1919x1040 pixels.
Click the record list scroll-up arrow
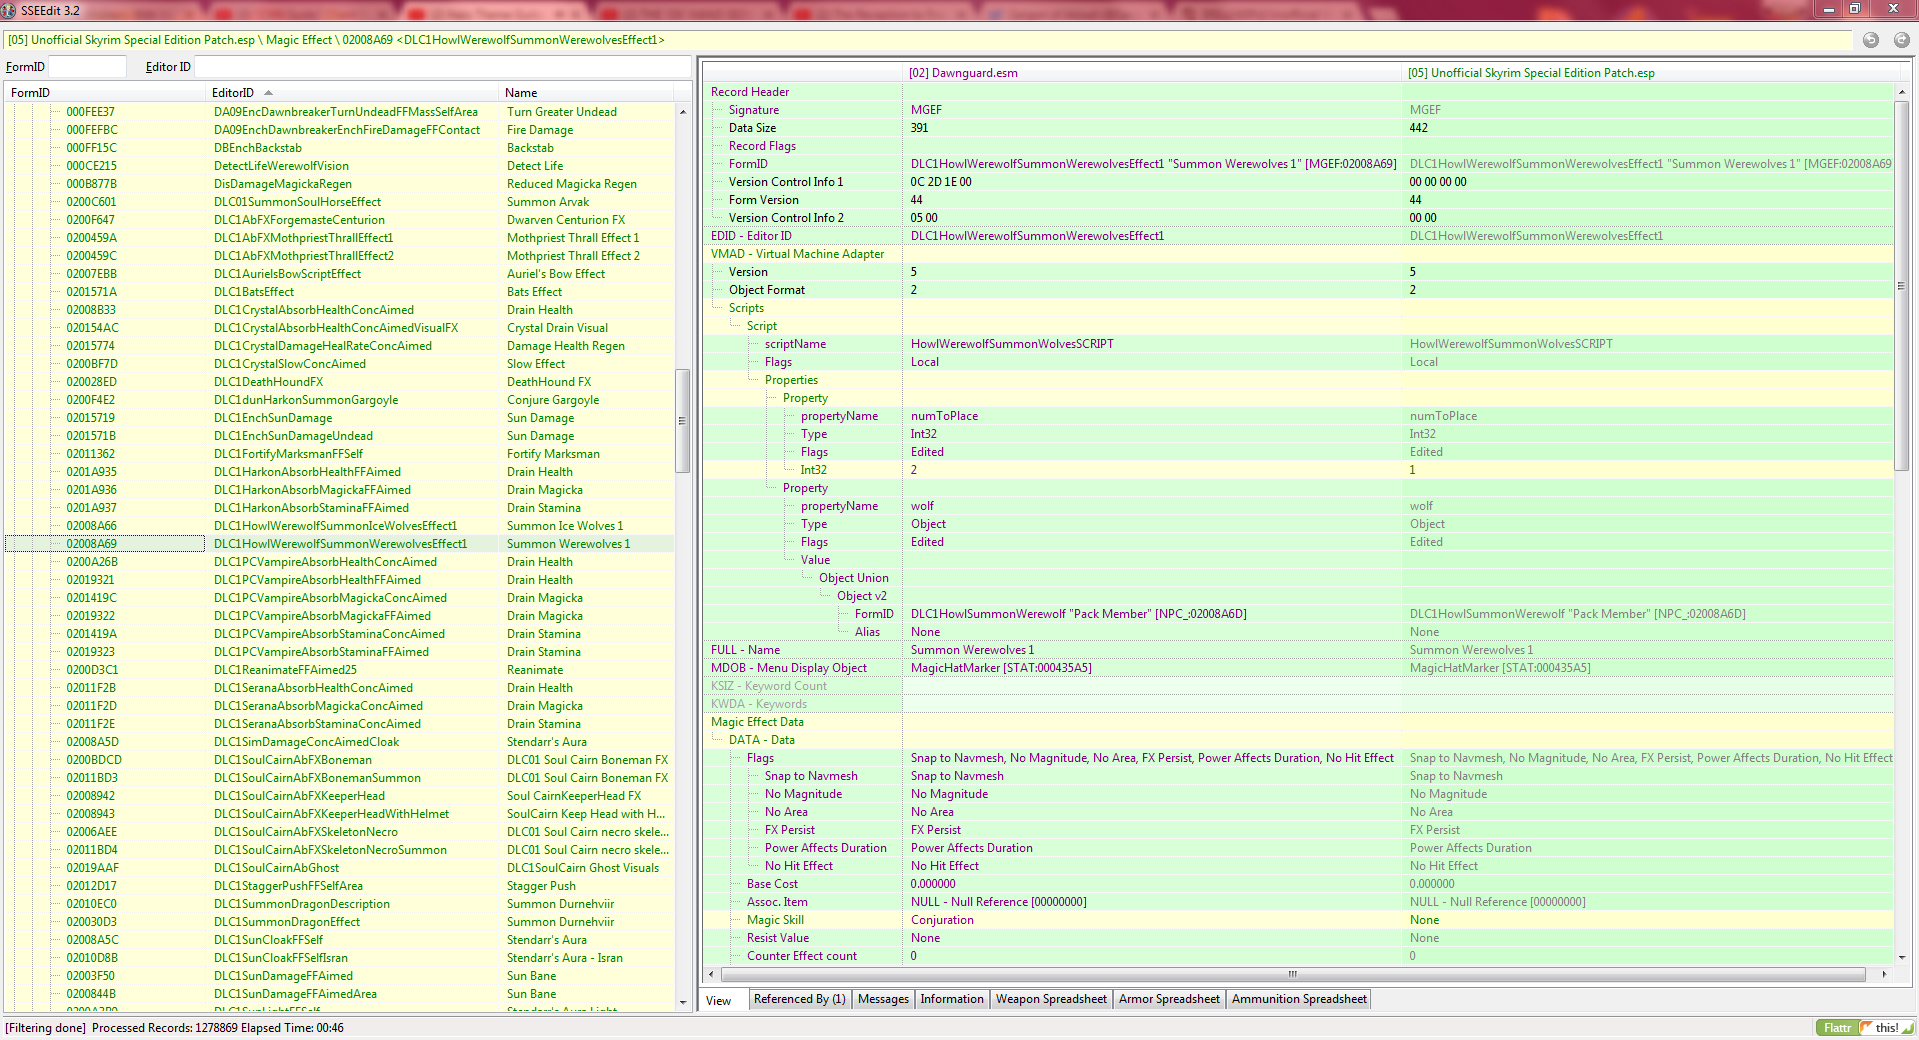pos(683,112)
